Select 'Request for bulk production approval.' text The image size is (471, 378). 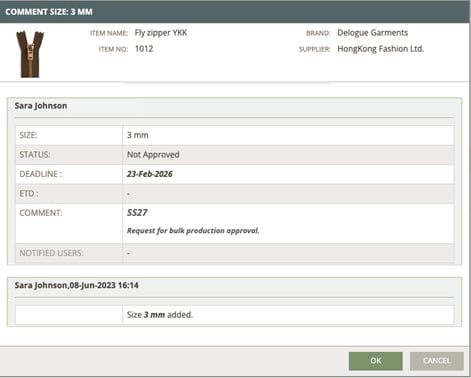[x=193, y=231]
